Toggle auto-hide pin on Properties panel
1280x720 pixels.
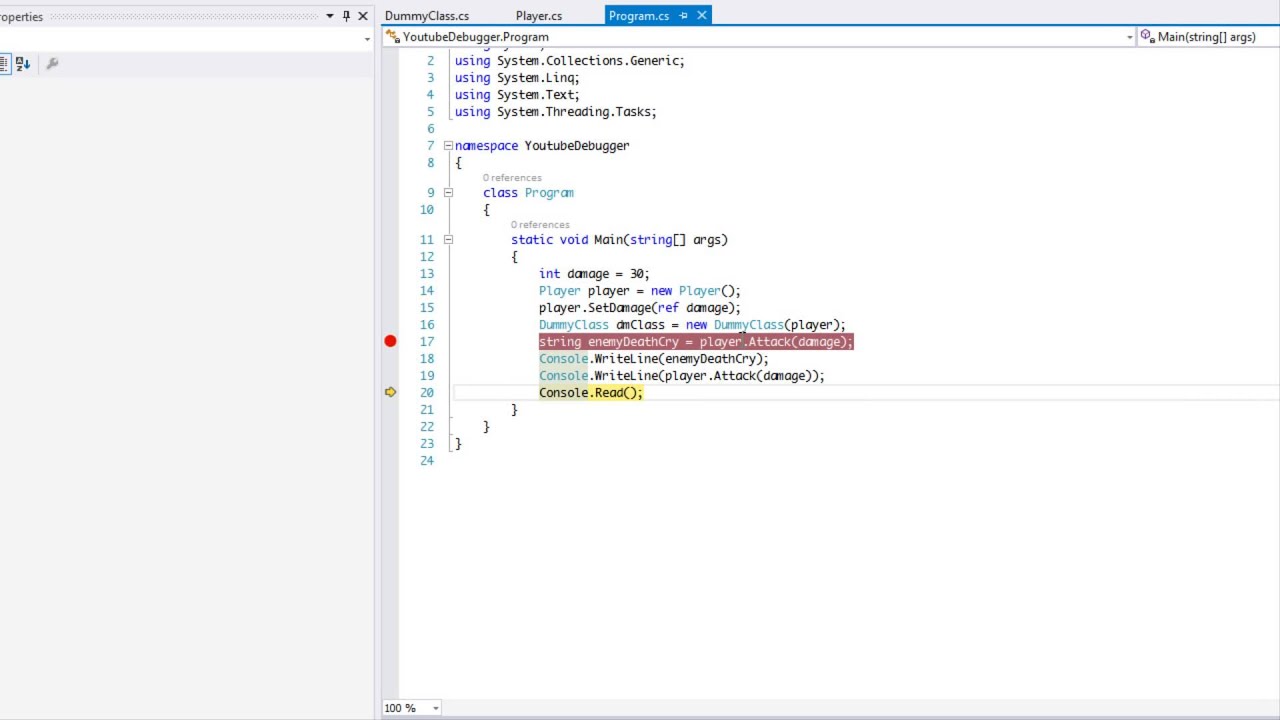click(x=346, y=16)
